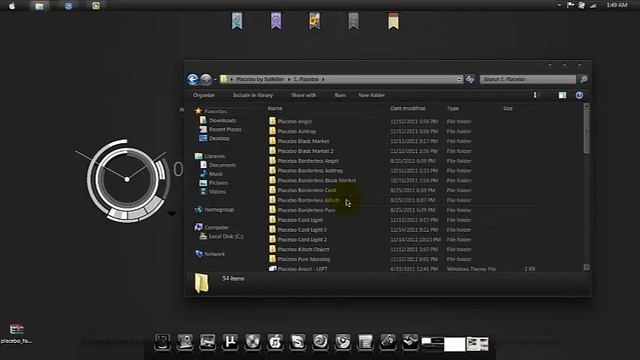Click the New folder button

371,95
